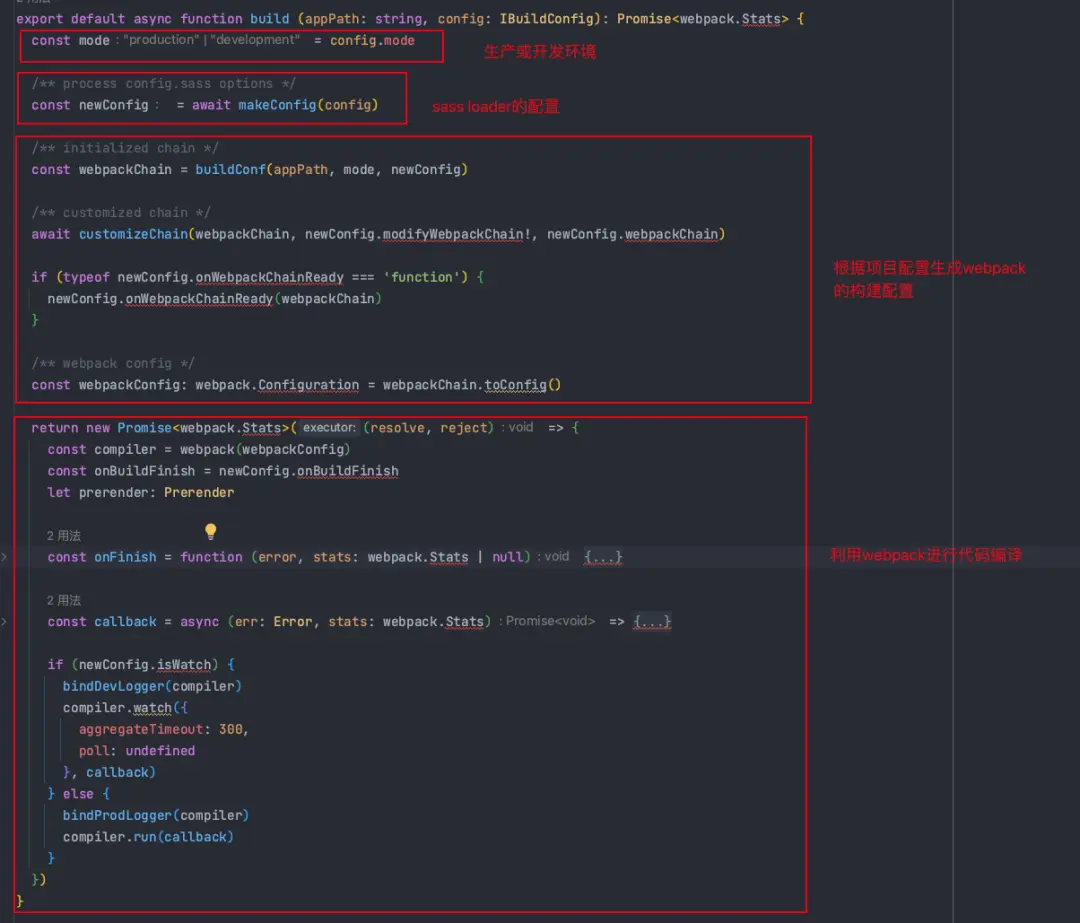This screenshot has height=923, width=1080.
Task: Click the toConfig() method call
Action: point(522,384)
